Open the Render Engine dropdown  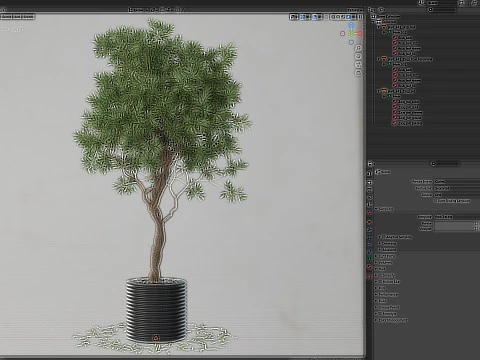tap(457, 181)
